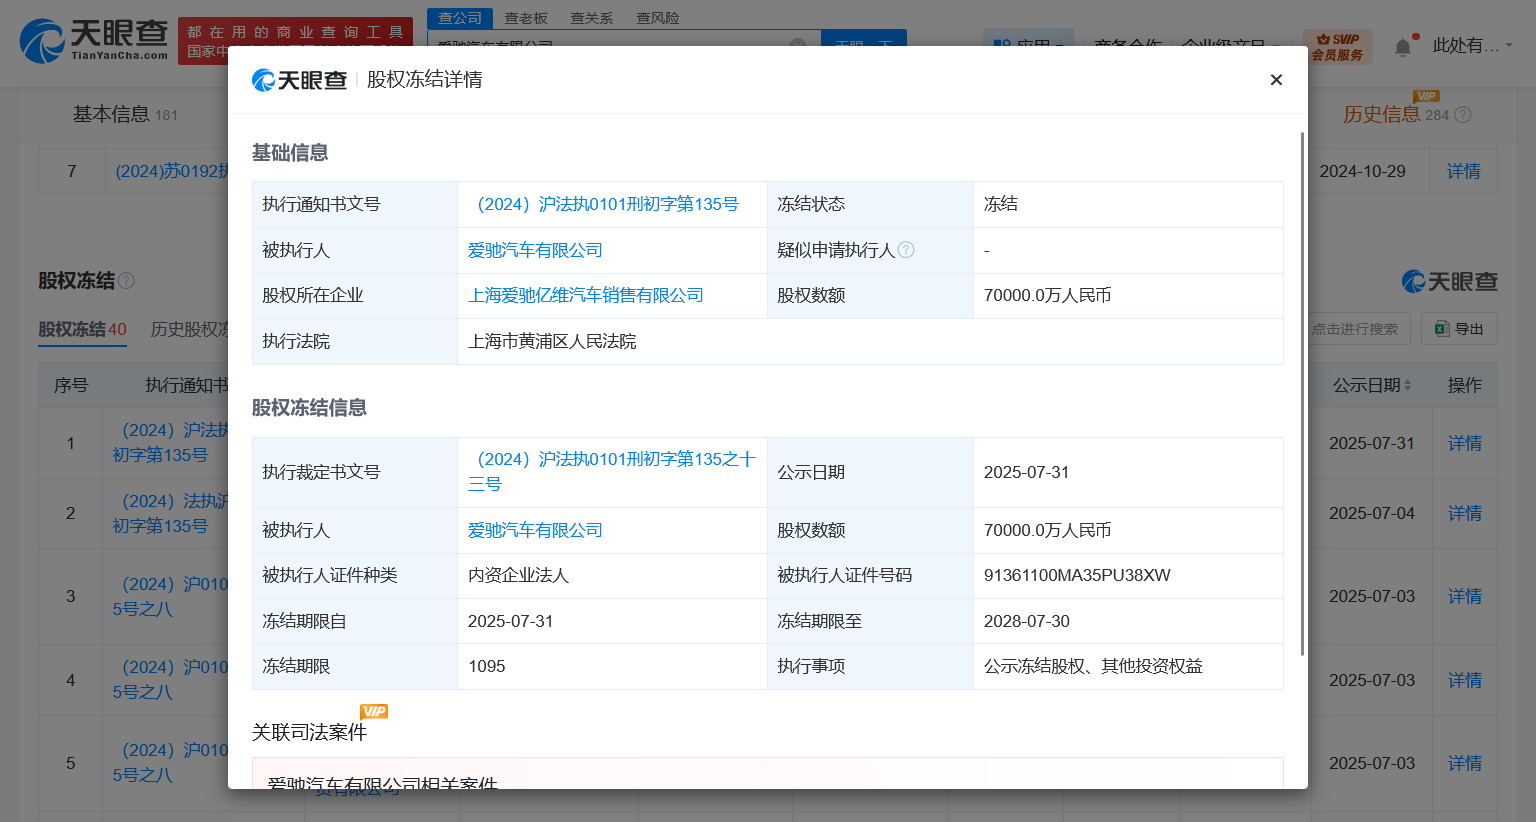Click 证件号码 91361100MA35PU38XW
This screenshot has width=1536, height=822.
[1077, 575]
